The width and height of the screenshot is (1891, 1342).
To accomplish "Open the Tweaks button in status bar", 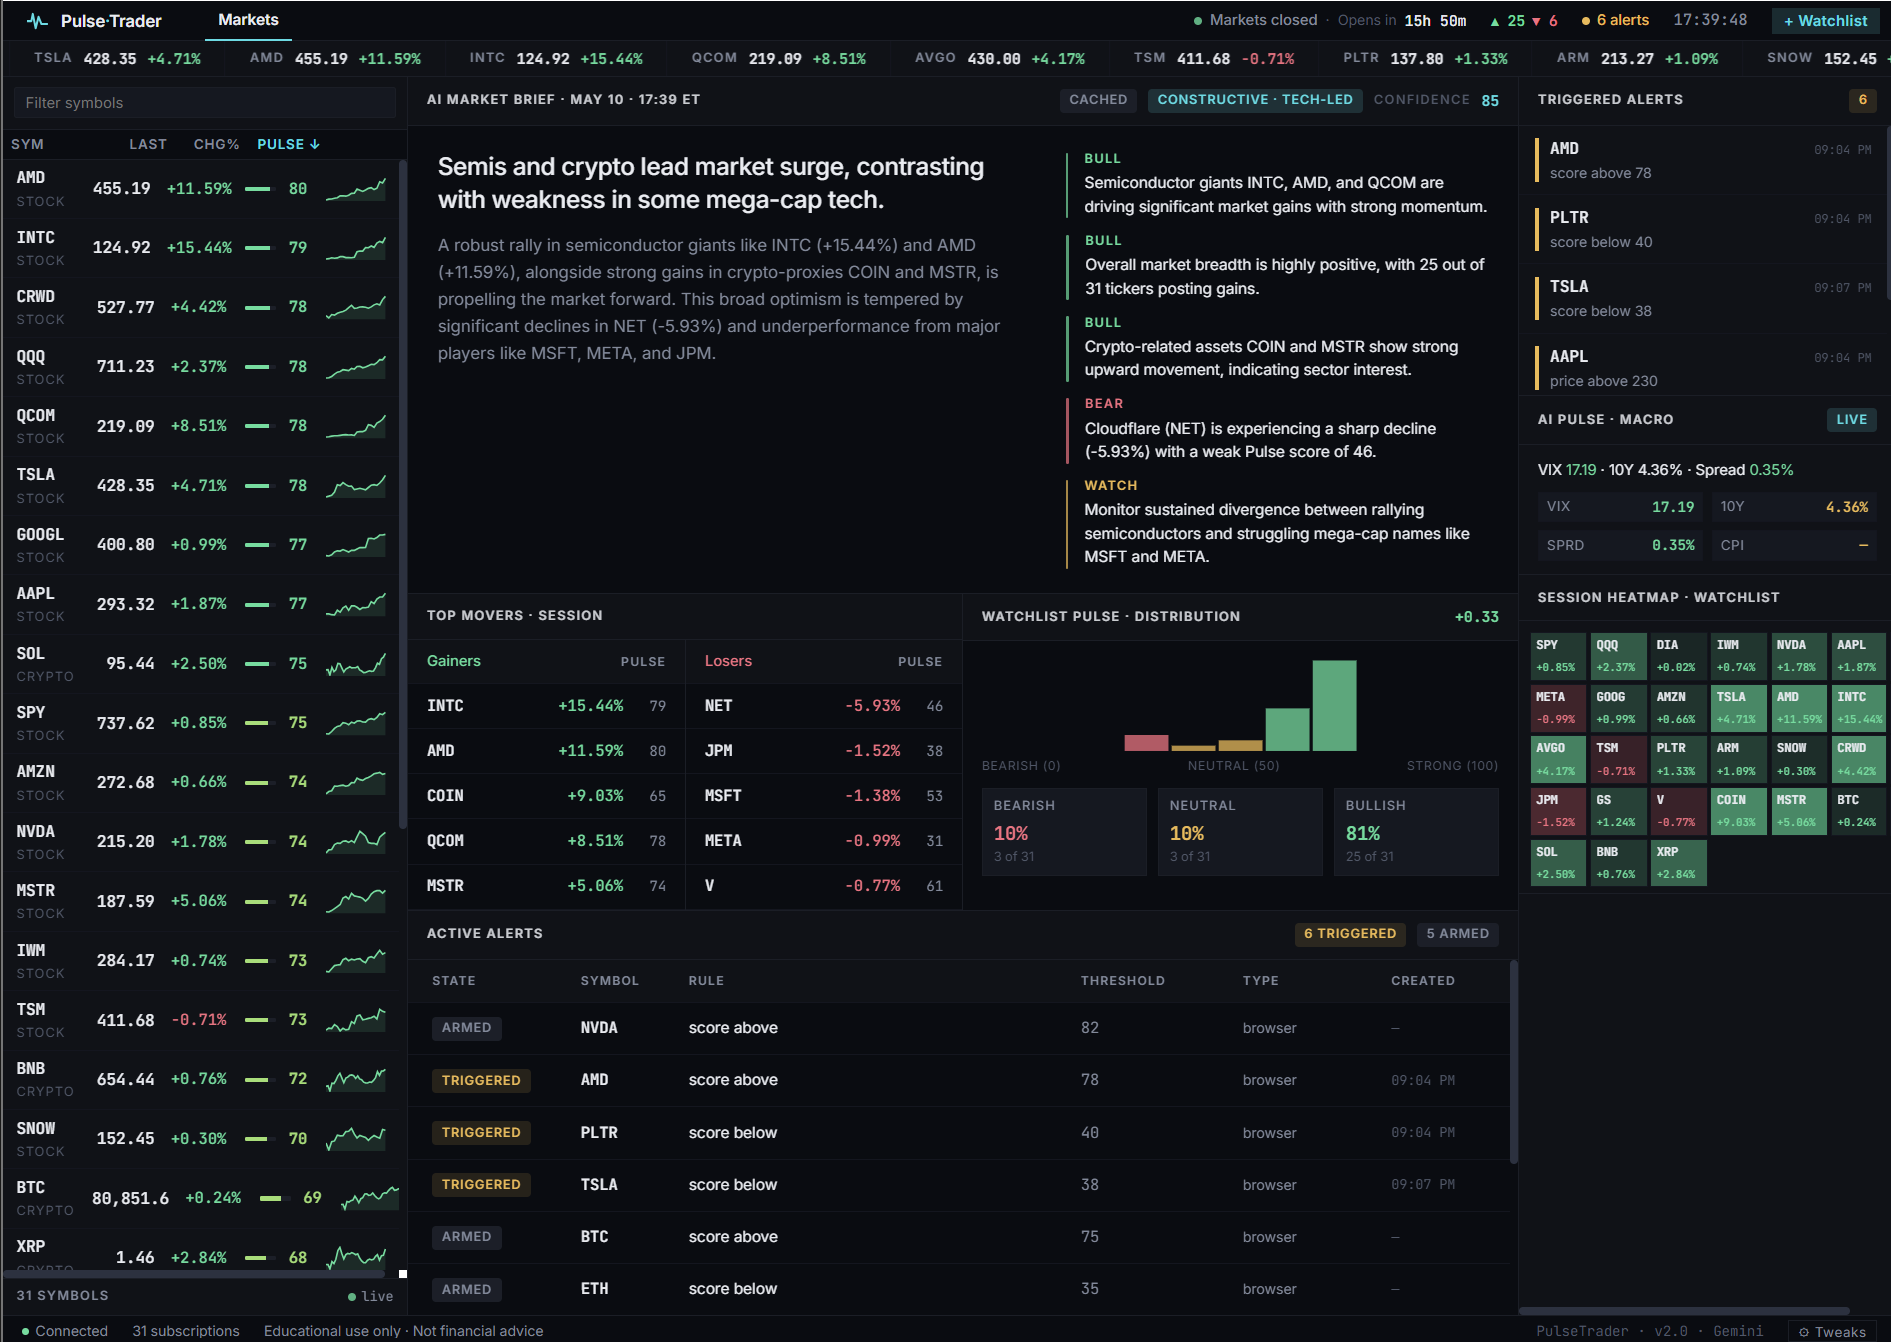I will [1832, 1332].
